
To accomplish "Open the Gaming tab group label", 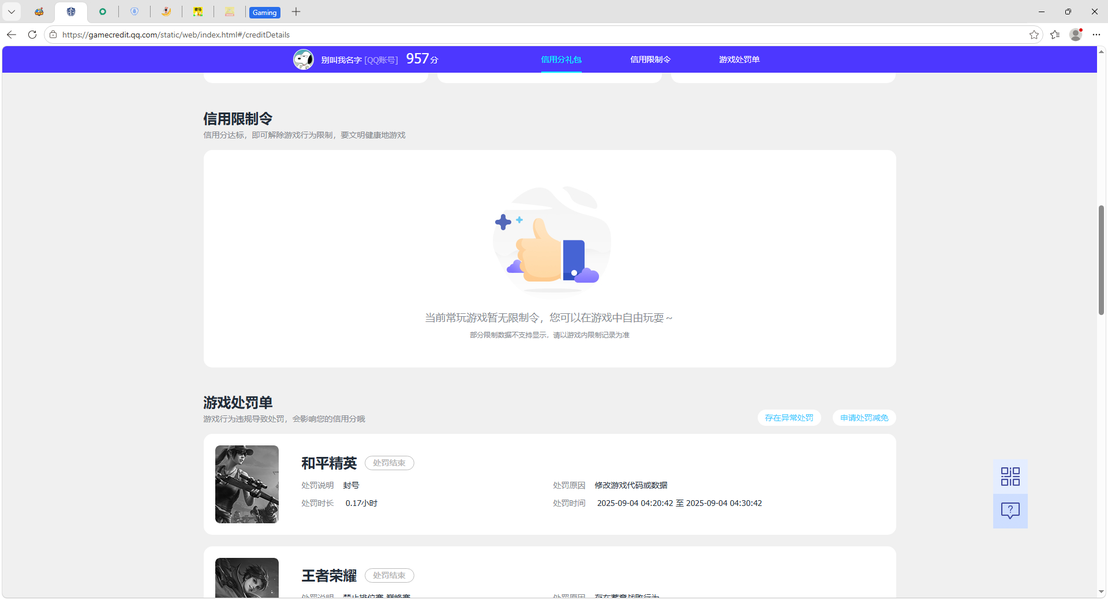I will [264, 13].
